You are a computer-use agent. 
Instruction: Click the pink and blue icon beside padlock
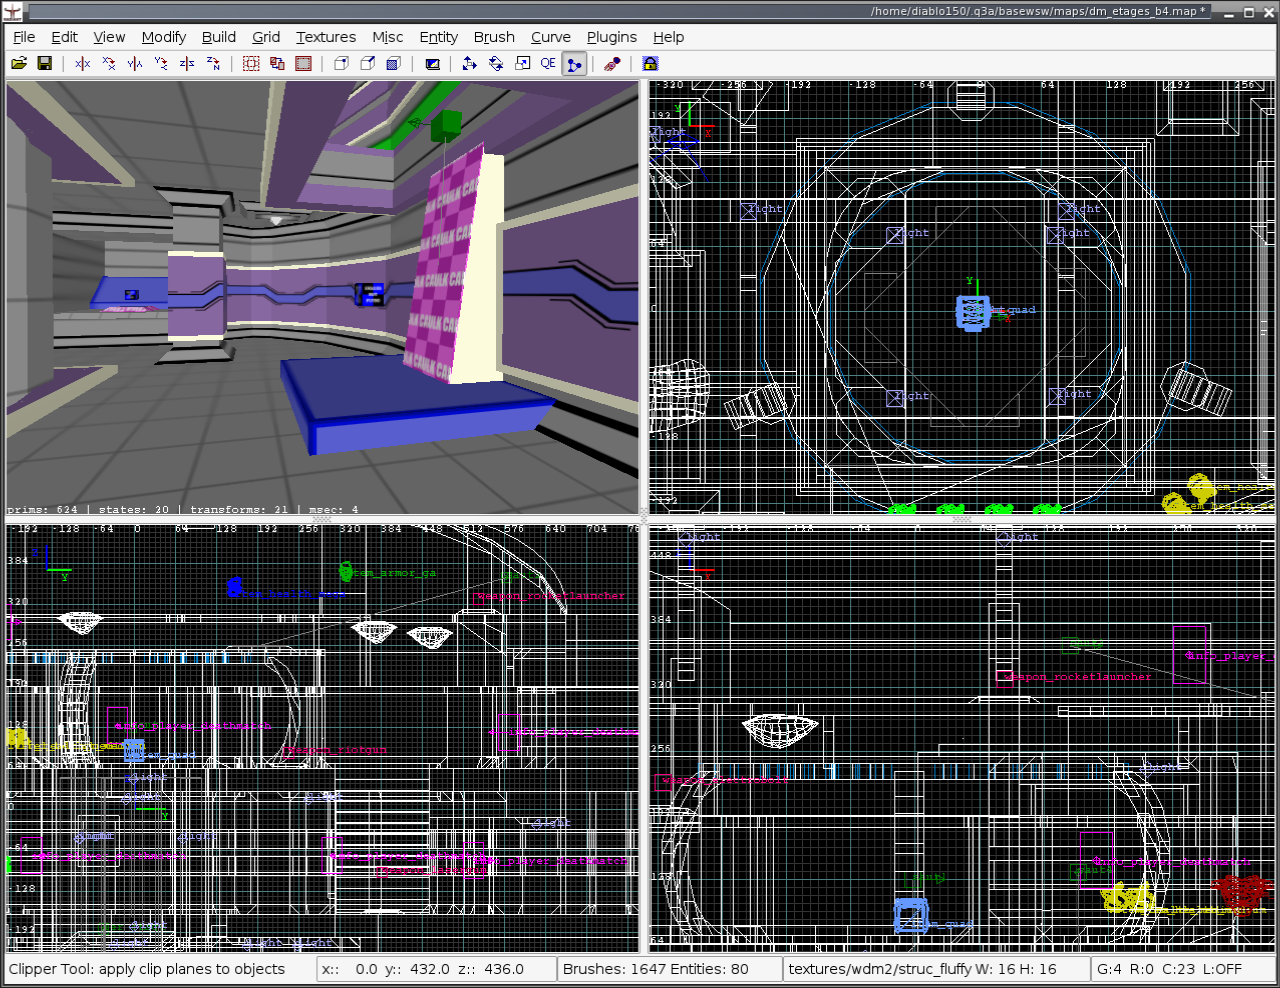[612, 63]
